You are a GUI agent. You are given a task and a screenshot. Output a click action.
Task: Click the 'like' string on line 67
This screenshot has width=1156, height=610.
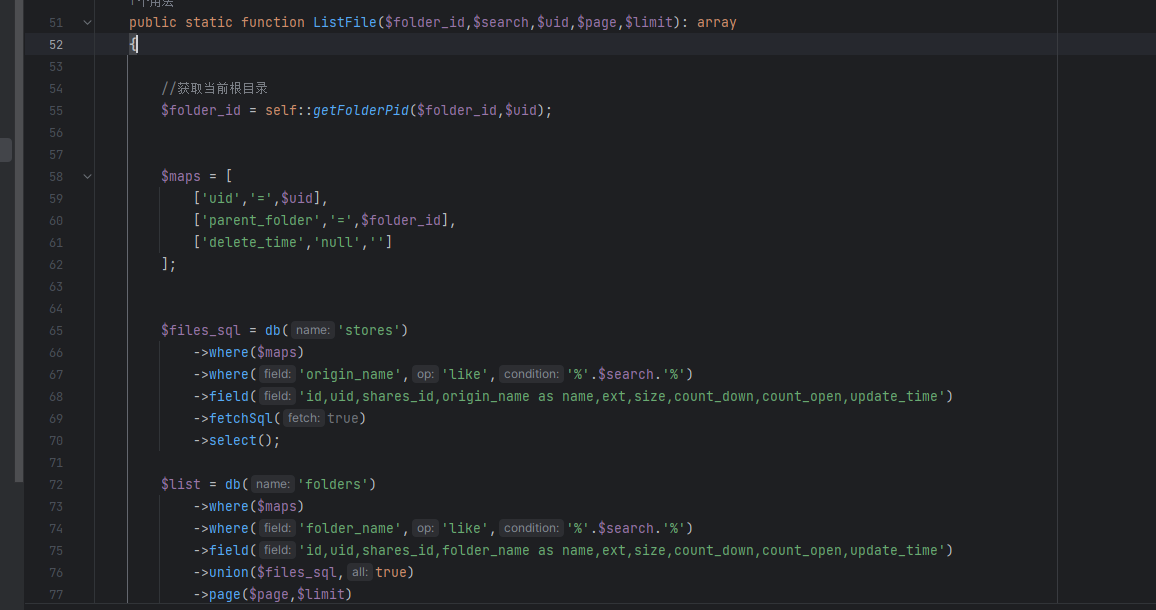point(465,374)
